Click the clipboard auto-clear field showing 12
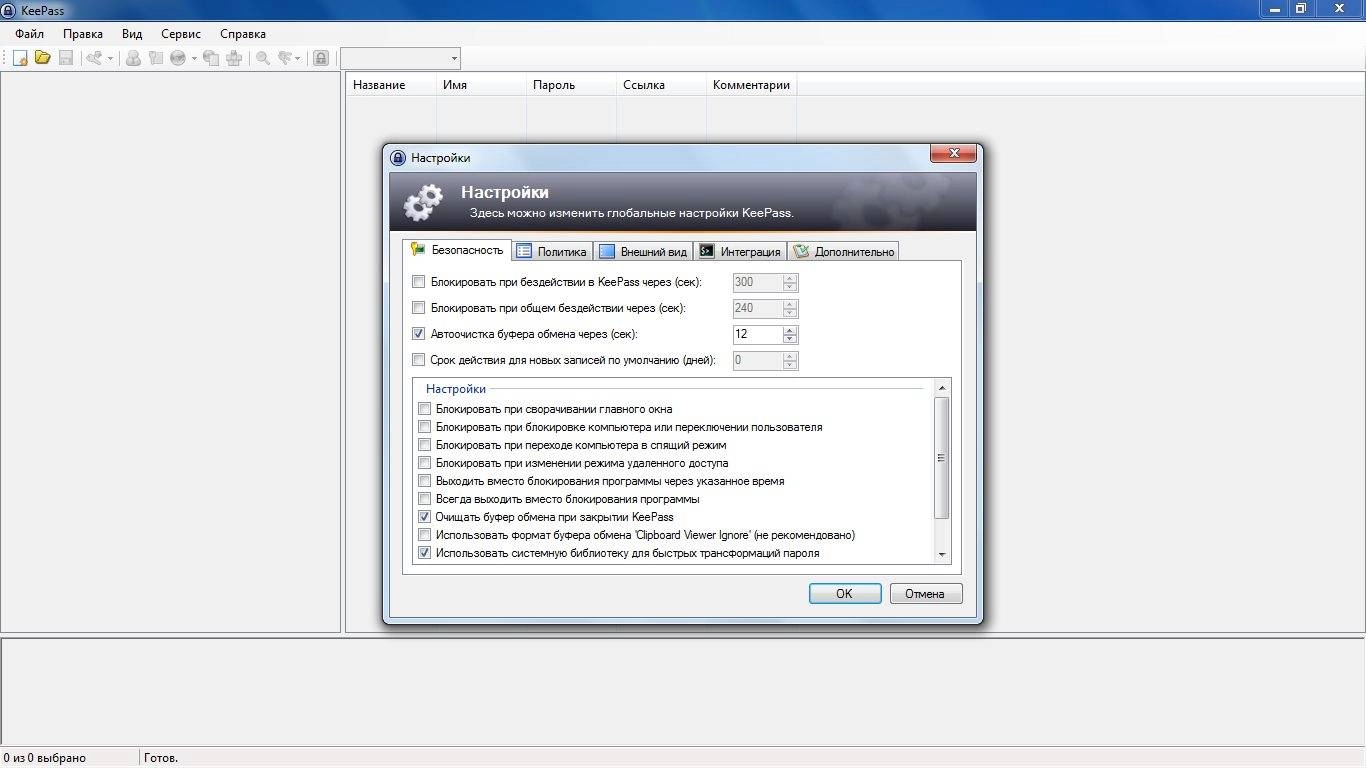The image size is (1366, 768). (x=758, y=334)
